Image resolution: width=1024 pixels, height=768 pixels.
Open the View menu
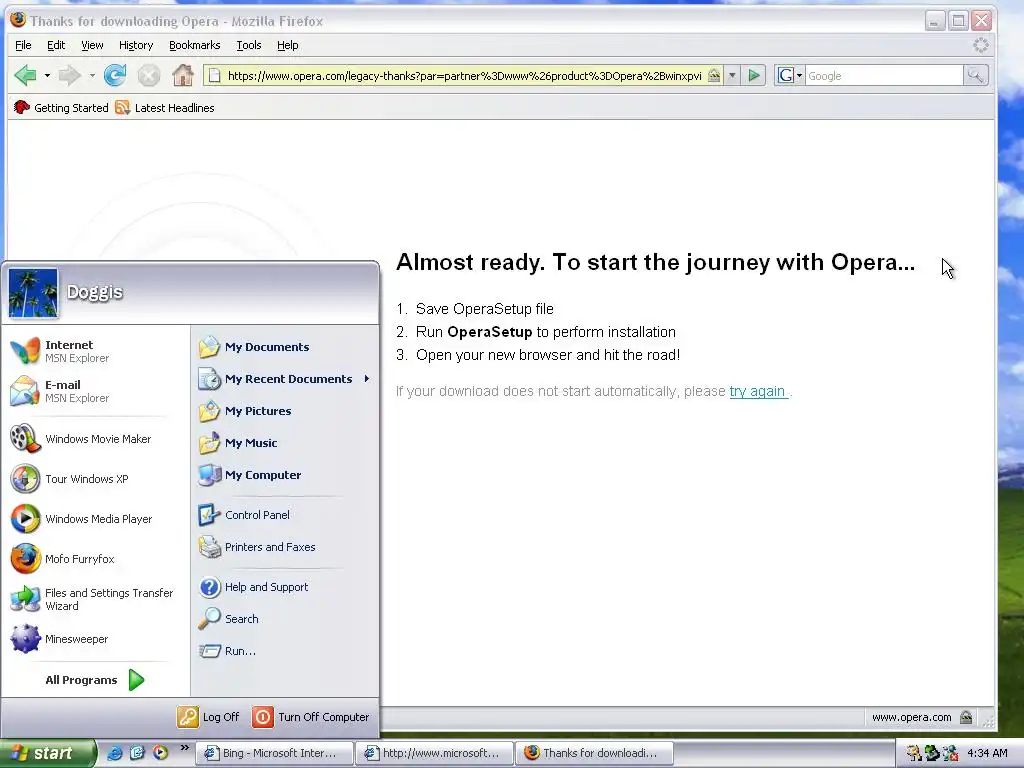coord(92,45)
